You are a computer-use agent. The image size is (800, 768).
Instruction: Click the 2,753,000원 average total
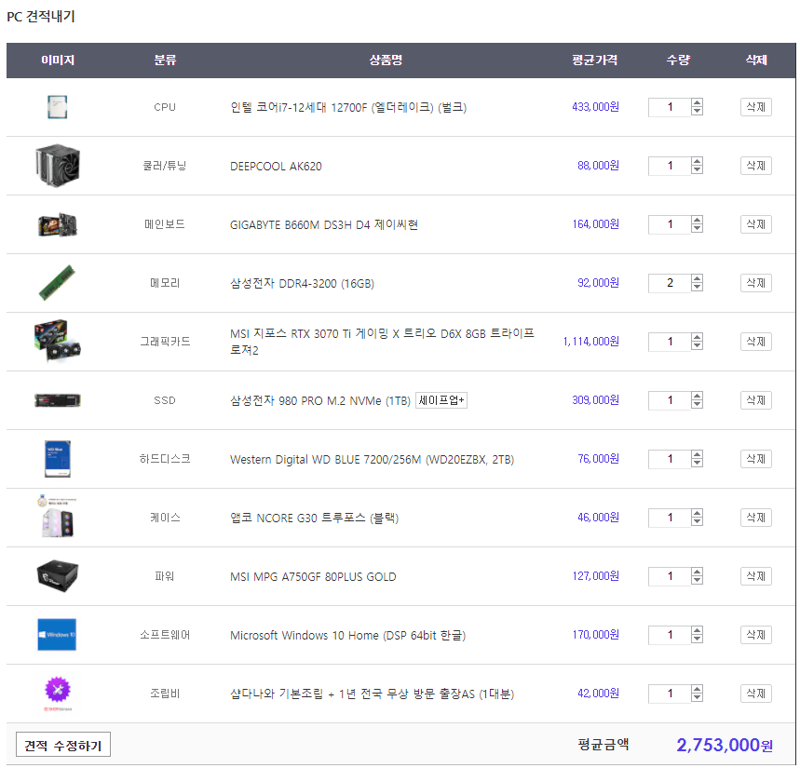[x=724, y=745]
